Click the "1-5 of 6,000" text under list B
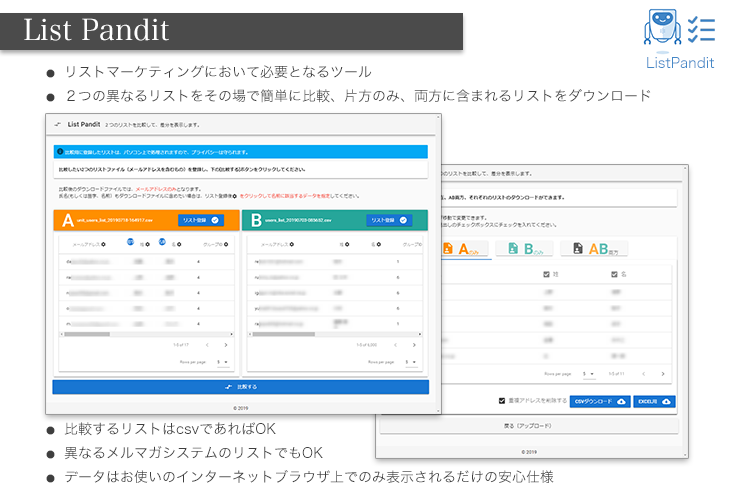740x500 pixels. click(x=367, y=345)
